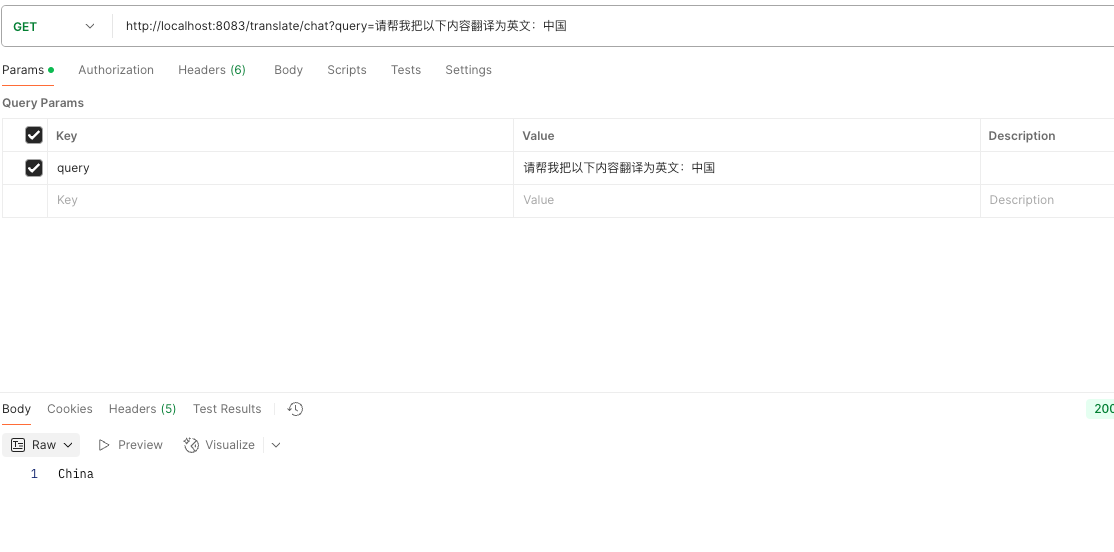The height and width of the screenshot is (552, 1114).
Task: Switch to the request Body tab
Action: pos(288,70)
